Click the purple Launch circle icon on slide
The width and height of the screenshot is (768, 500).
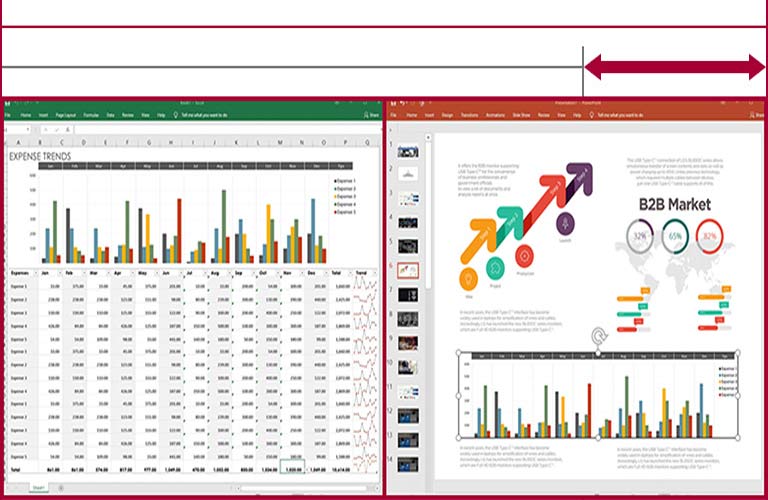[x=567, y=223]
